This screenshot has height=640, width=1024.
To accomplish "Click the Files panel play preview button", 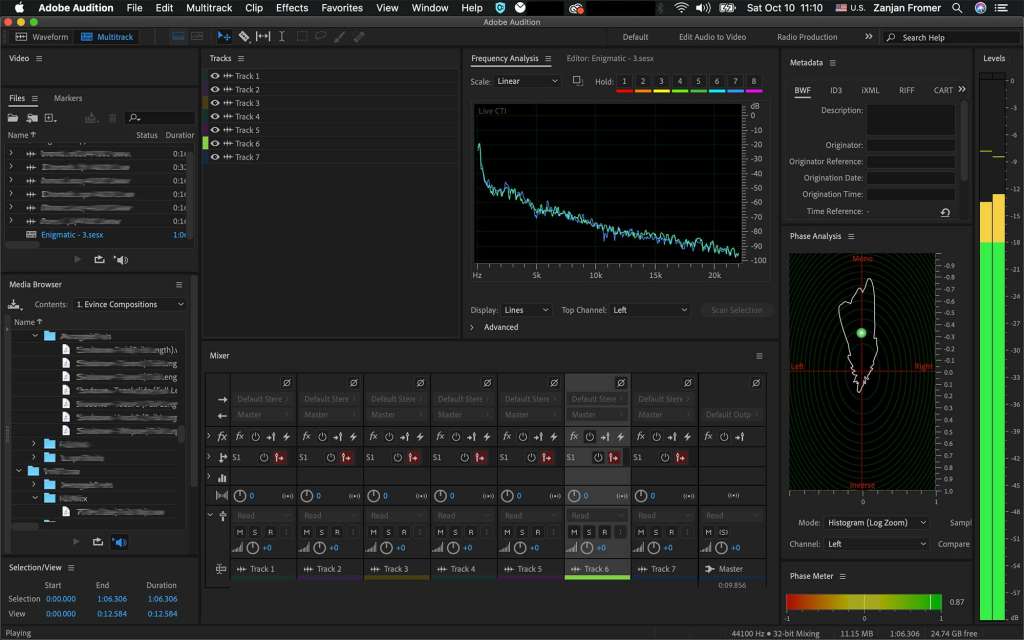I will [78, 259].
